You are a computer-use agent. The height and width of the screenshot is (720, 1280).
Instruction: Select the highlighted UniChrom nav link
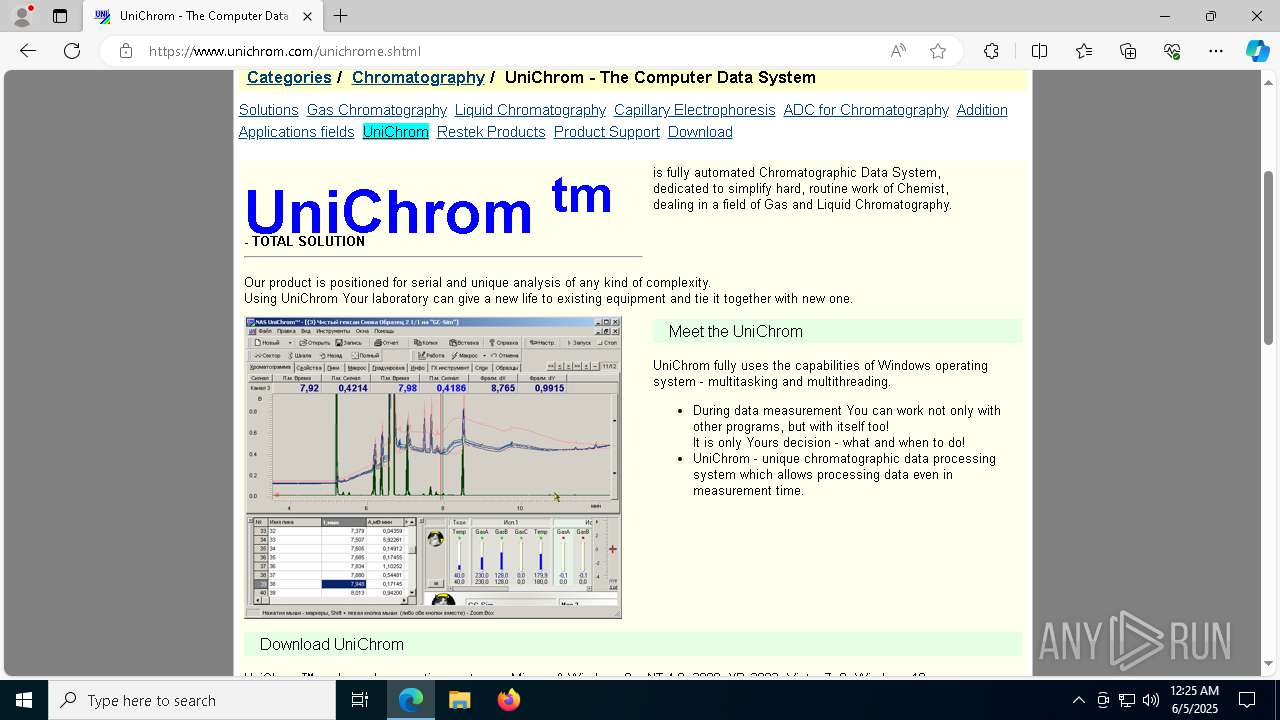[396, 132]
